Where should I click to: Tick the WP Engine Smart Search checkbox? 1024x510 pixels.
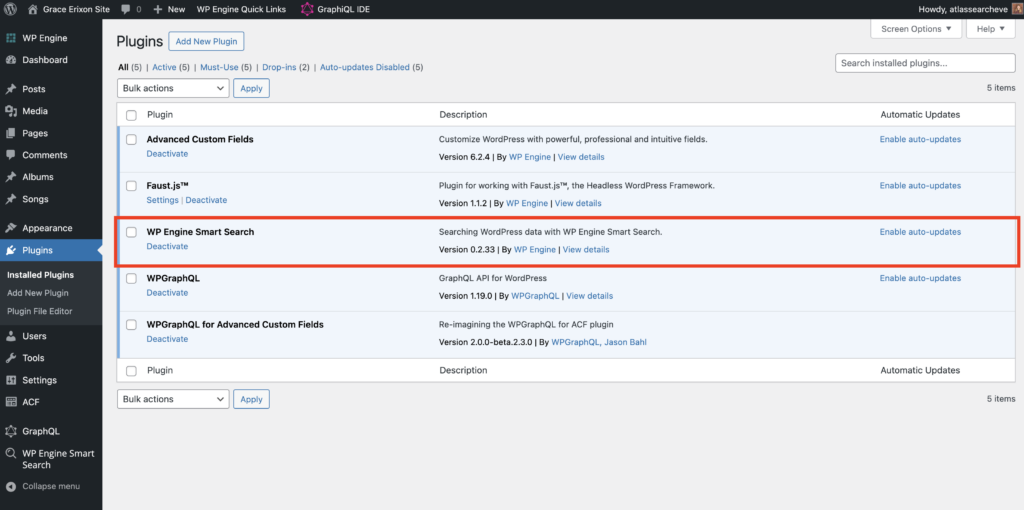(131, 232)
